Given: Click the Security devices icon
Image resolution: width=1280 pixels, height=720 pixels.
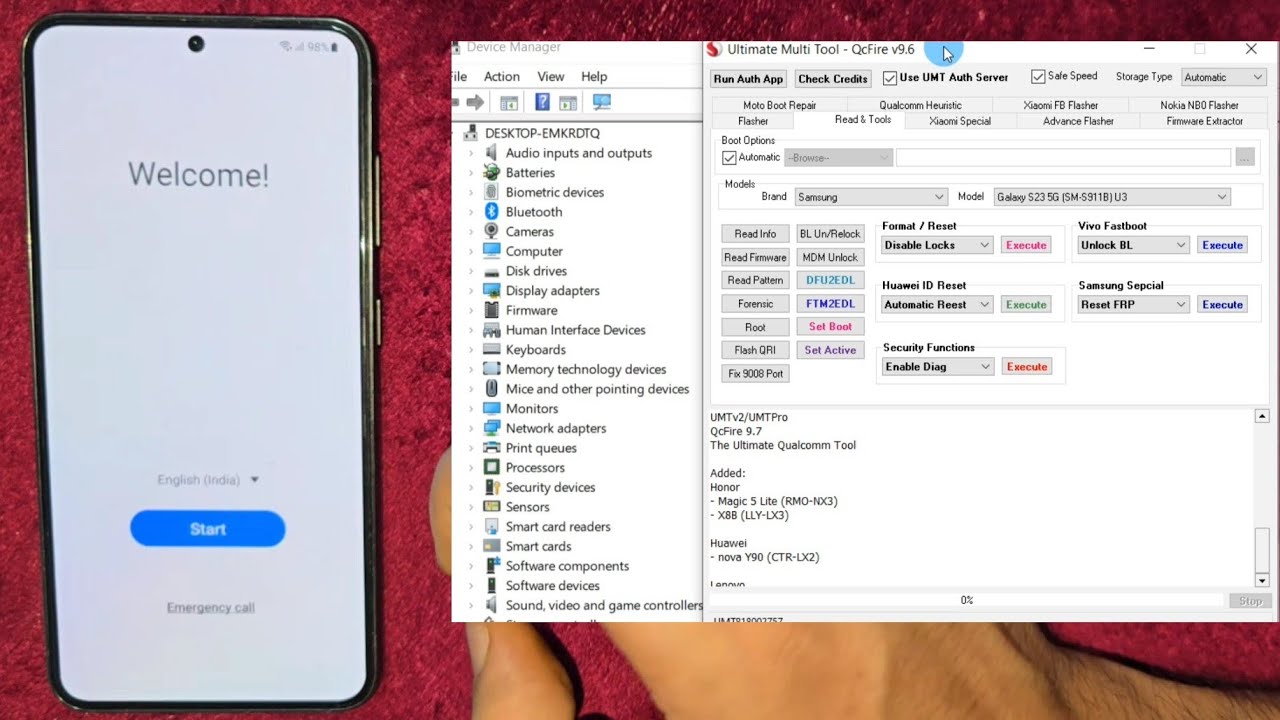Looking at the screenshot, I should point(491,487).
